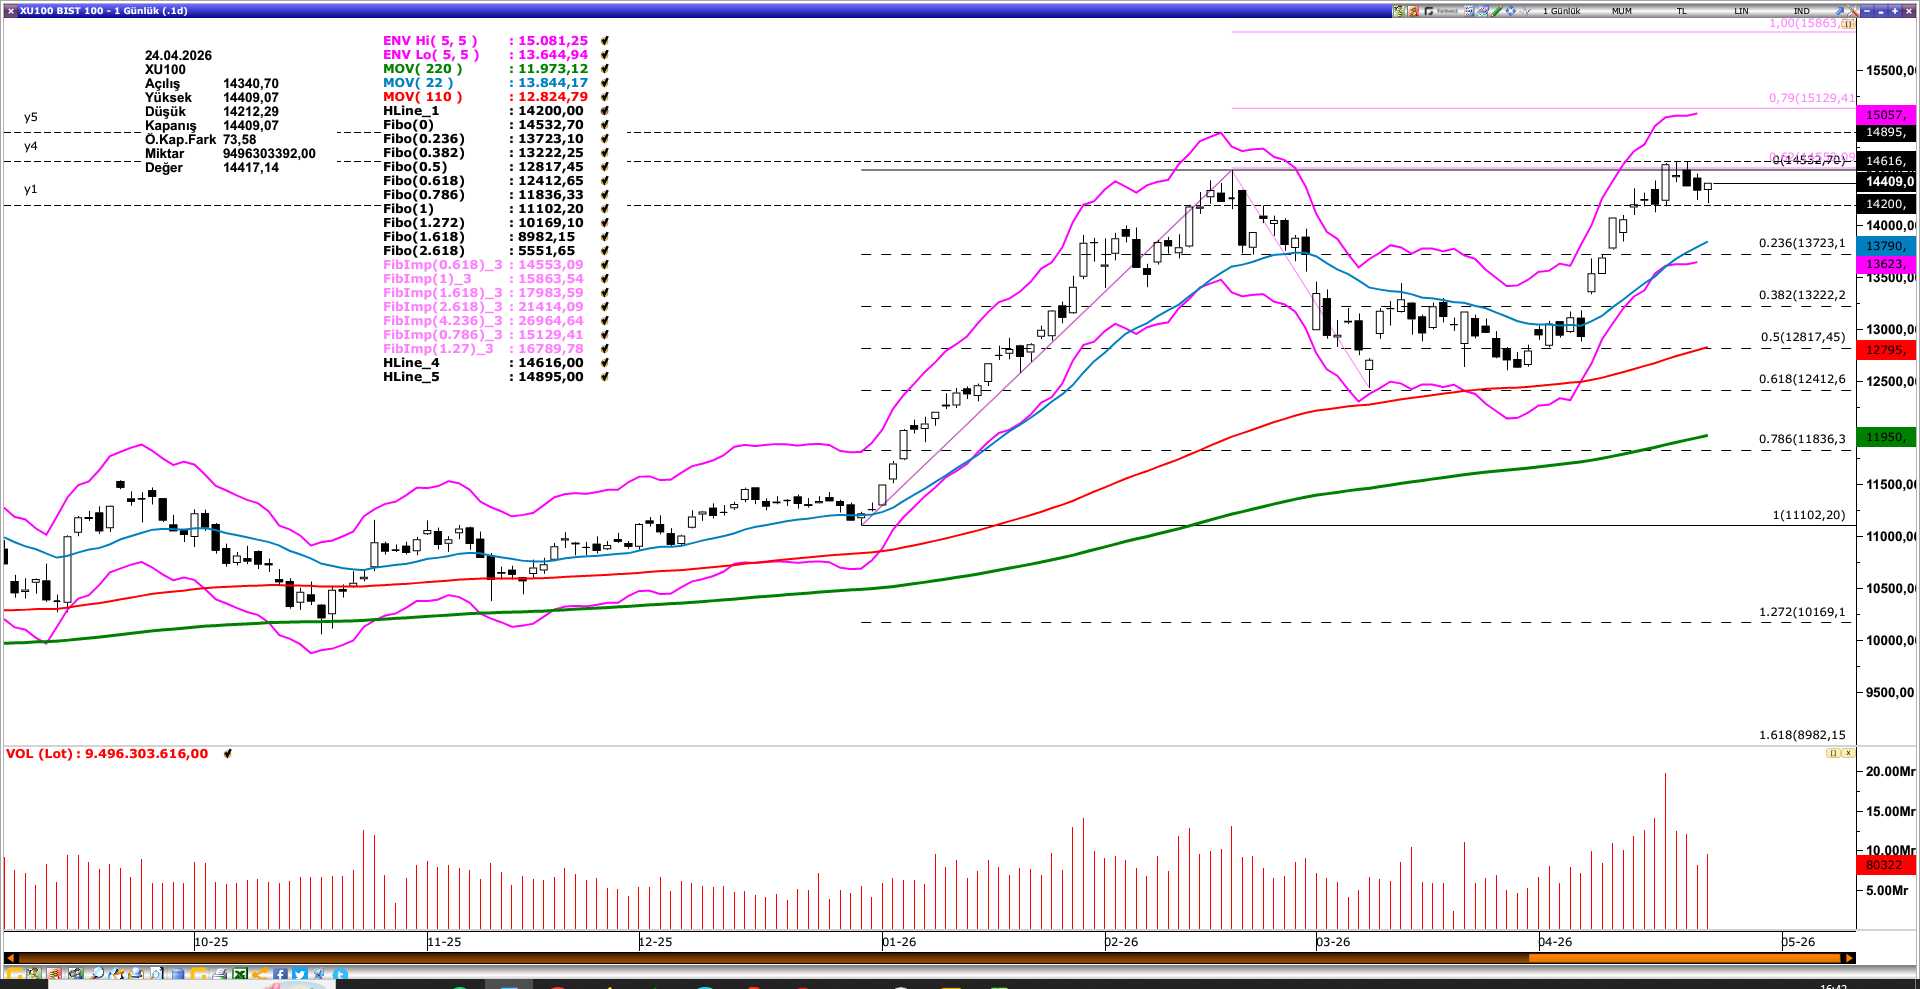Click the 04-26 date axis label
The width and height of the screenshot is (1920, 989).
(1553, 941)
